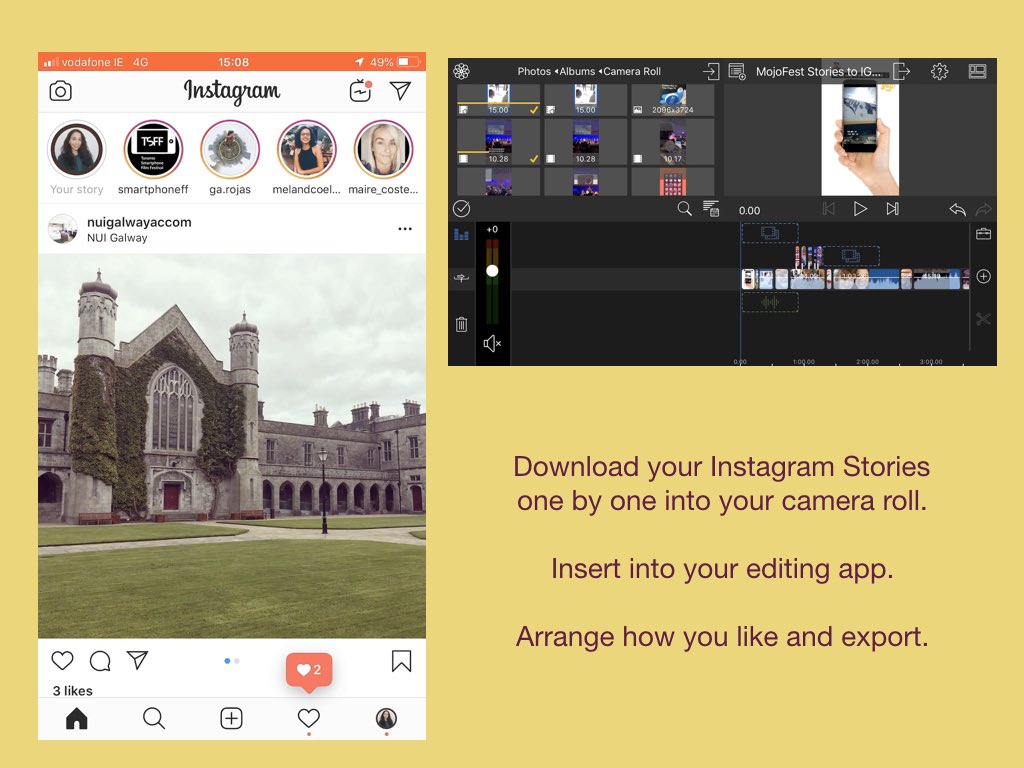
Task: Open new post plus tab
Action: [x=231, y=718]
